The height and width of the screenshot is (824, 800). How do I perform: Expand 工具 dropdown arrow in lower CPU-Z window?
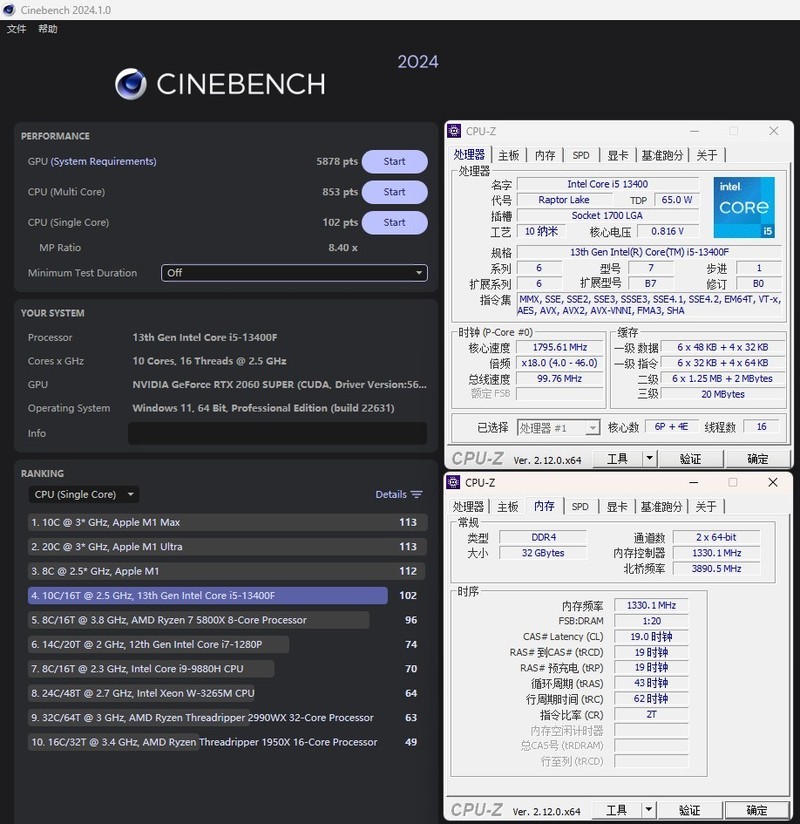point(649,810)
